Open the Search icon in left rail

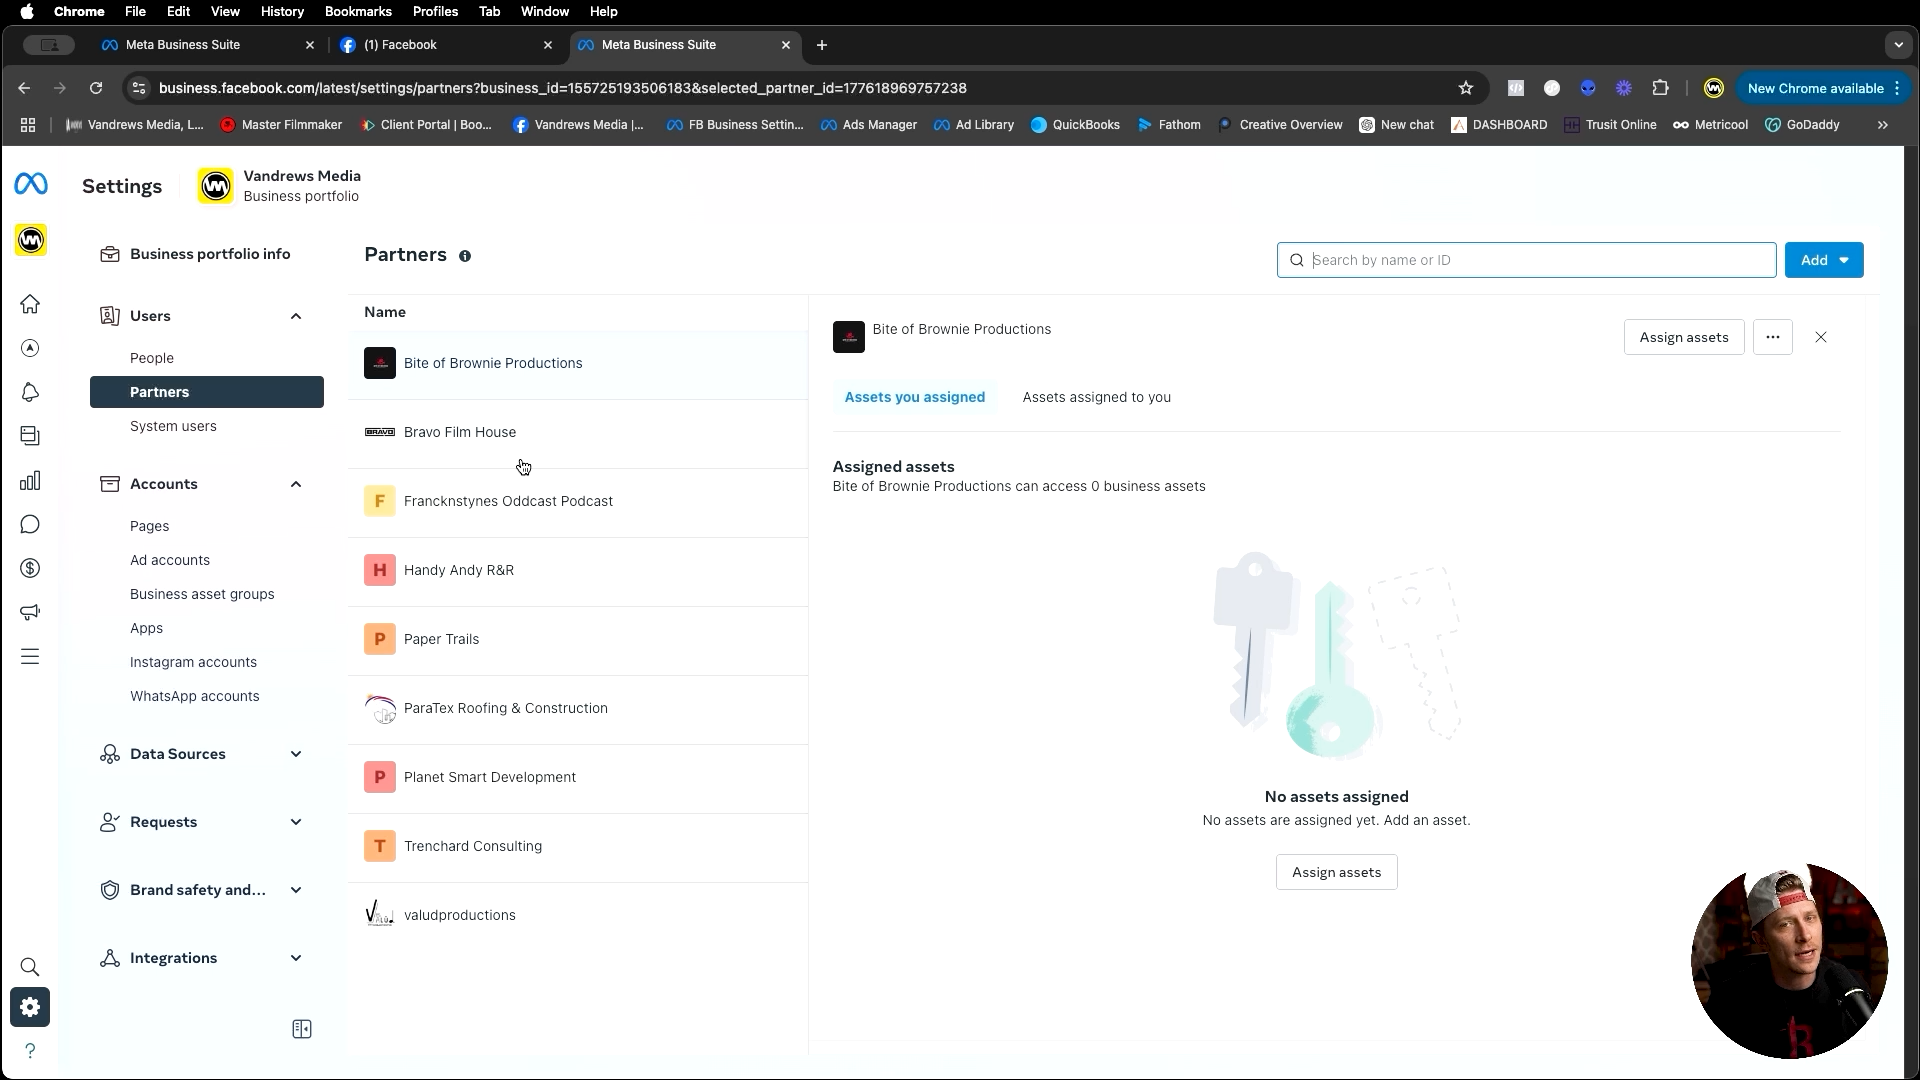point(30,967)
